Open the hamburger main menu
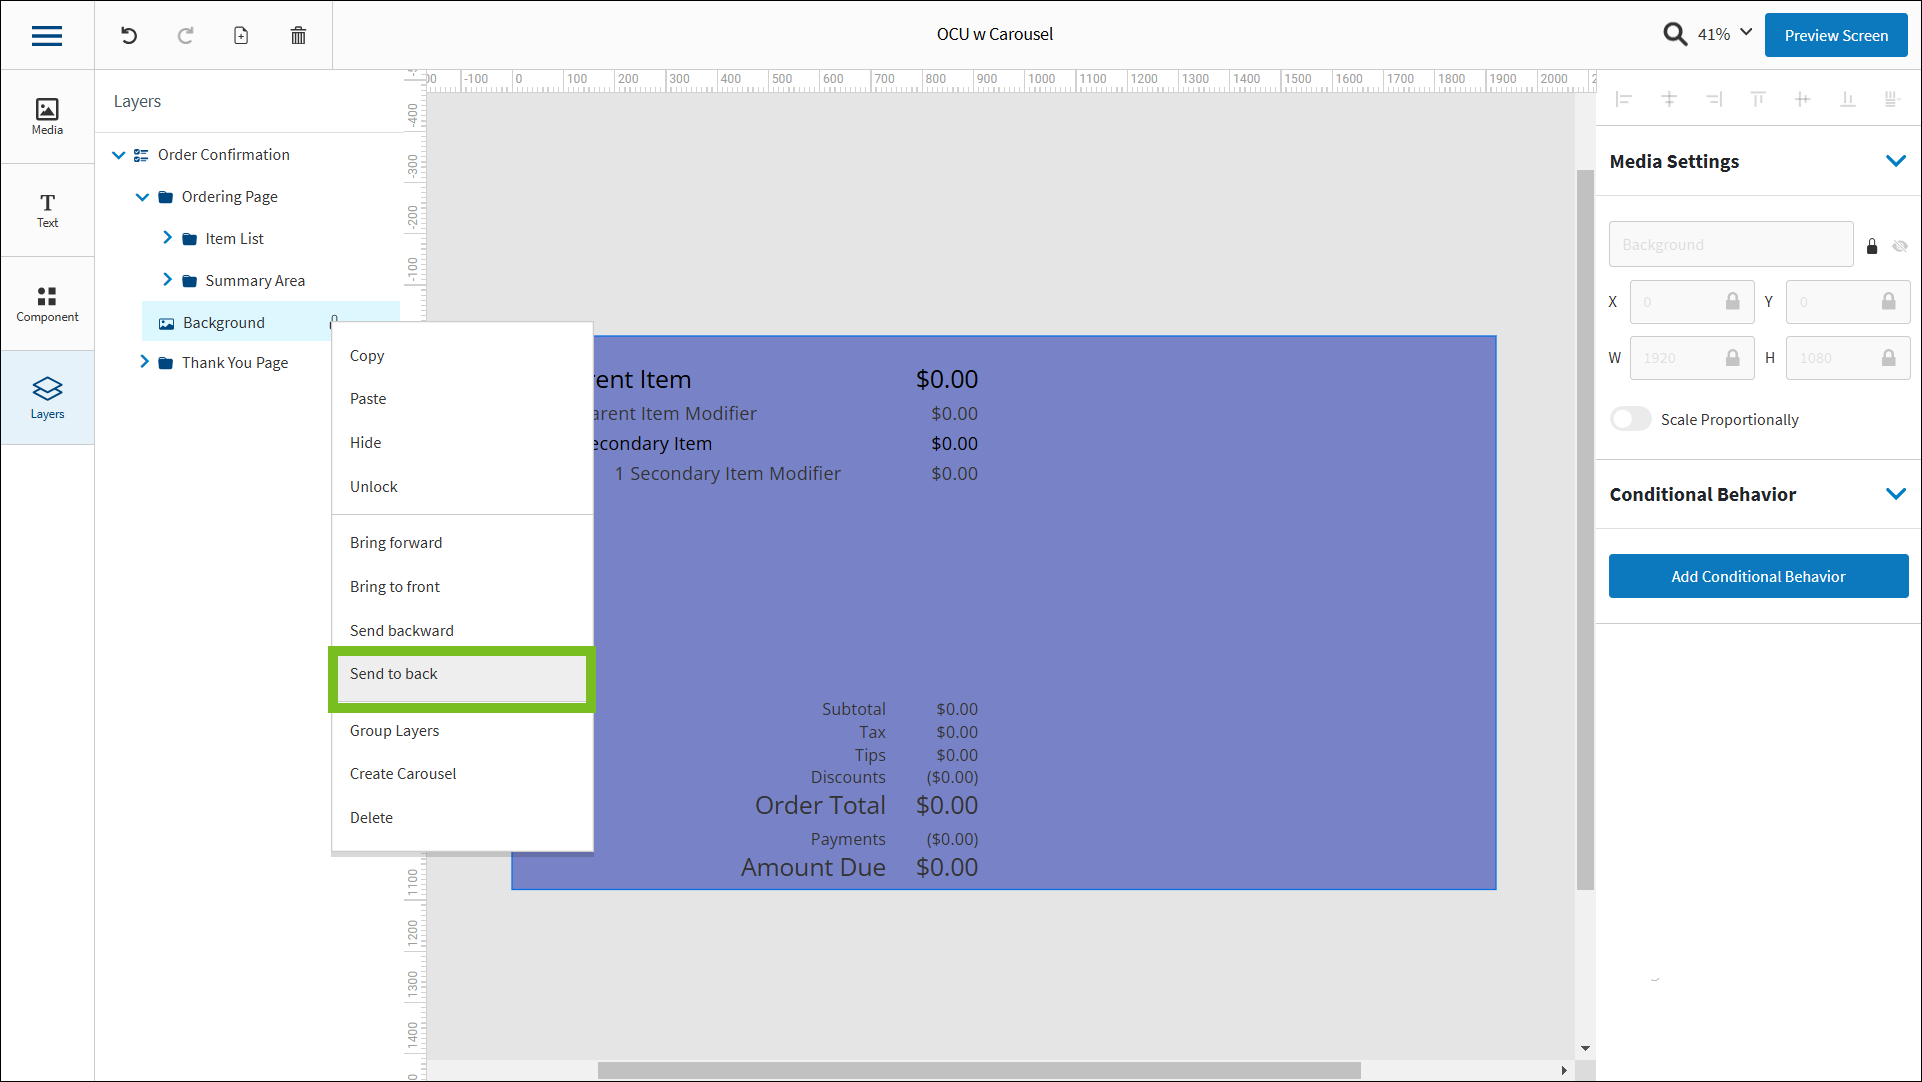This screenshot has height=1082, width=1922. [47, 36]
